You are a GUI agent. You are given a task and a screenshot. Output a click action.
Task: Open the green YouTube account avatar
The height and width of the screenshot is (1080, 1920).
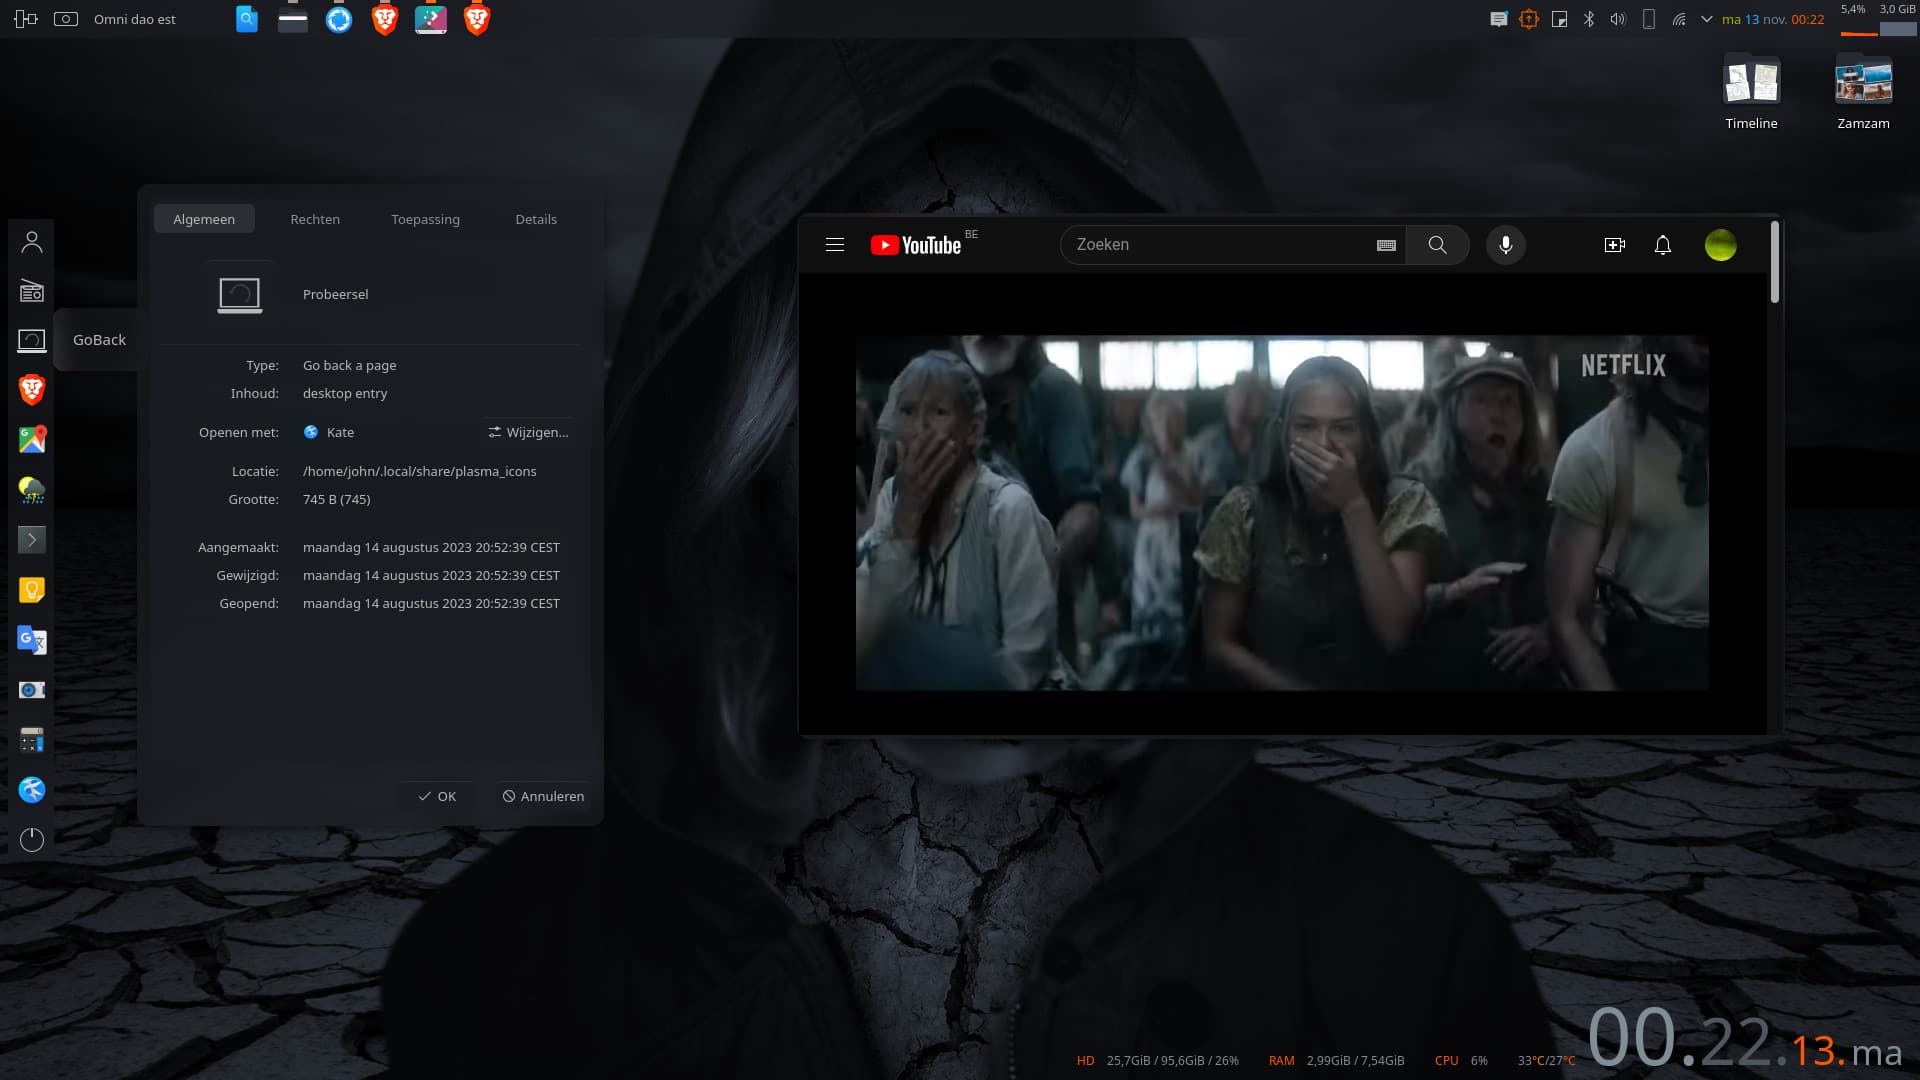pyautogui.click(x=1720, y=245)
